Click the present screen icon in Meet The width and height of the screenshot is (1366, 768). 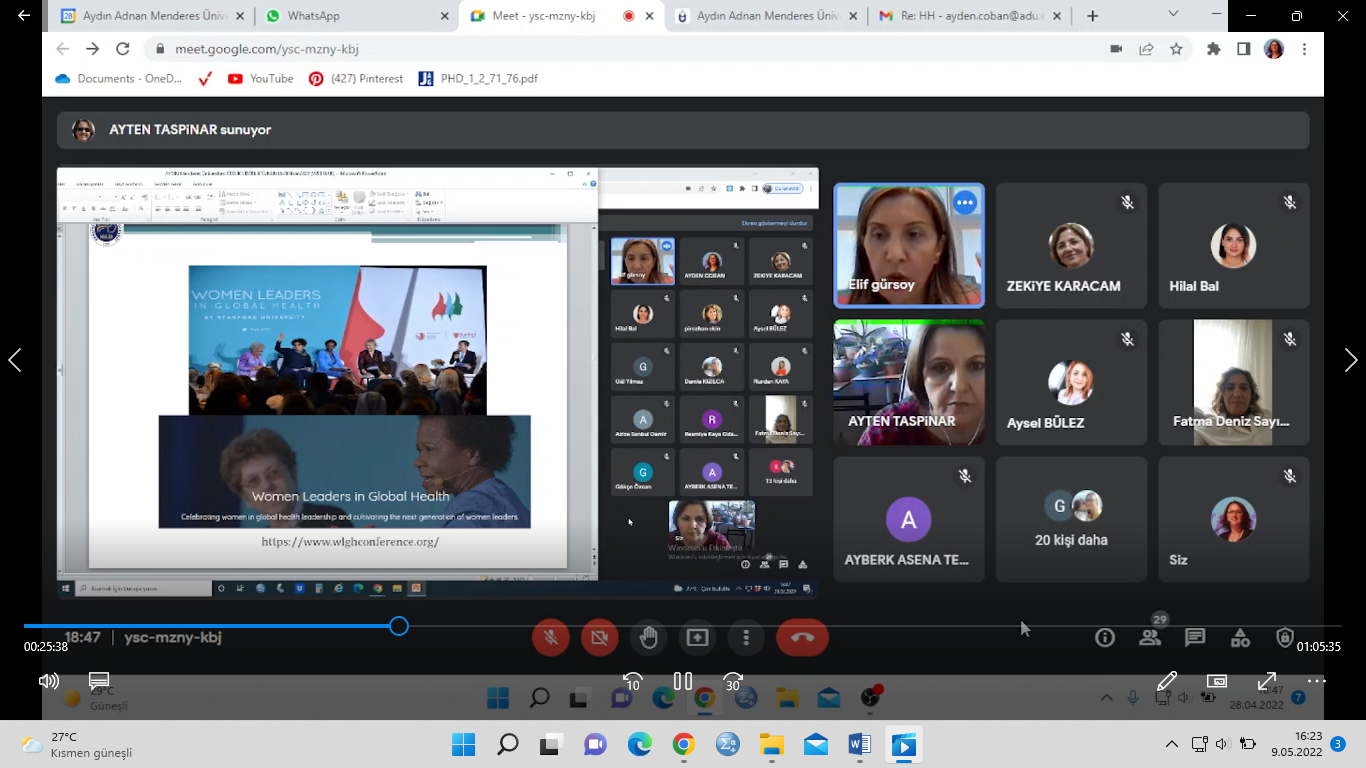[x=697, y=637]
